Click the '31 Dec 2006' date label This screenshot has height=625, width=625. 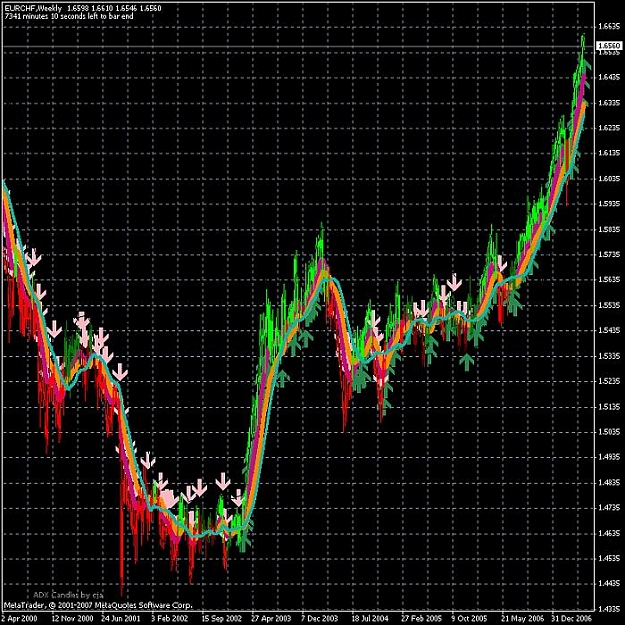(572, 619)
